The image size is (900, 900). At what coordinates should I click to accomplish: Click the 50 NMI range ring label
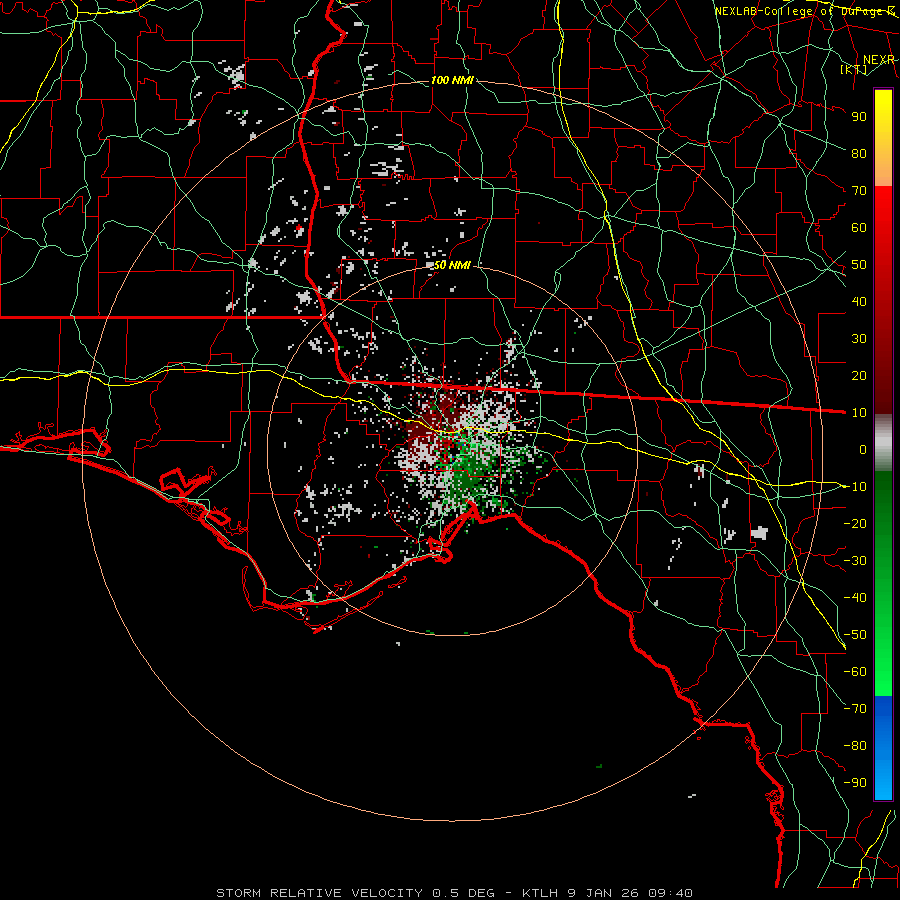pos(452,265)
